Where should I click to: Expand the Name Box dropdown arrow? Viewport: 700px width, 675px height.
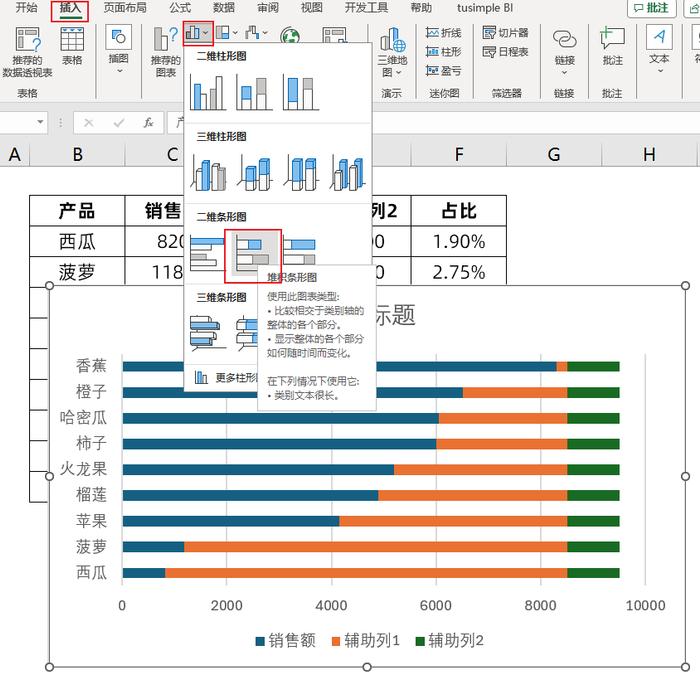coord(40,122)
